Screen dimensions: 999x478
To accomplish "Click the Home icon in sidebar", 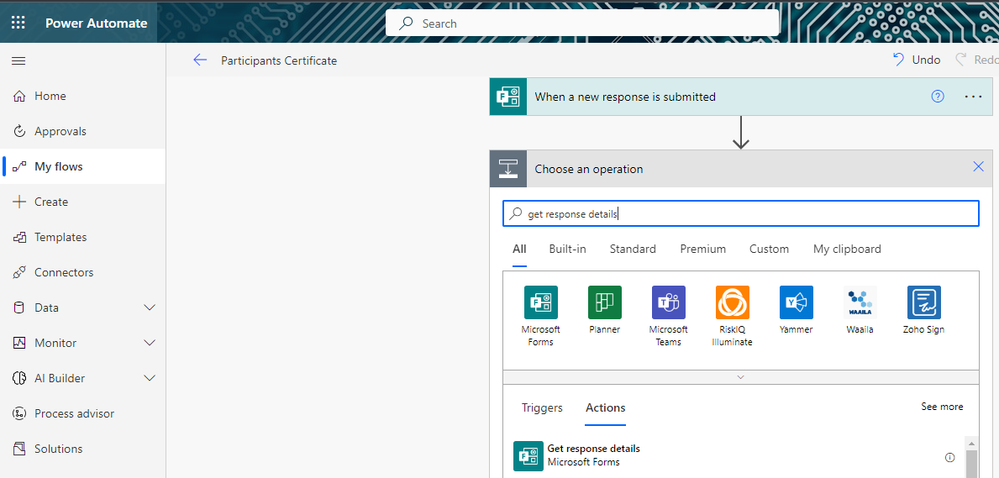I will point(19,96).
